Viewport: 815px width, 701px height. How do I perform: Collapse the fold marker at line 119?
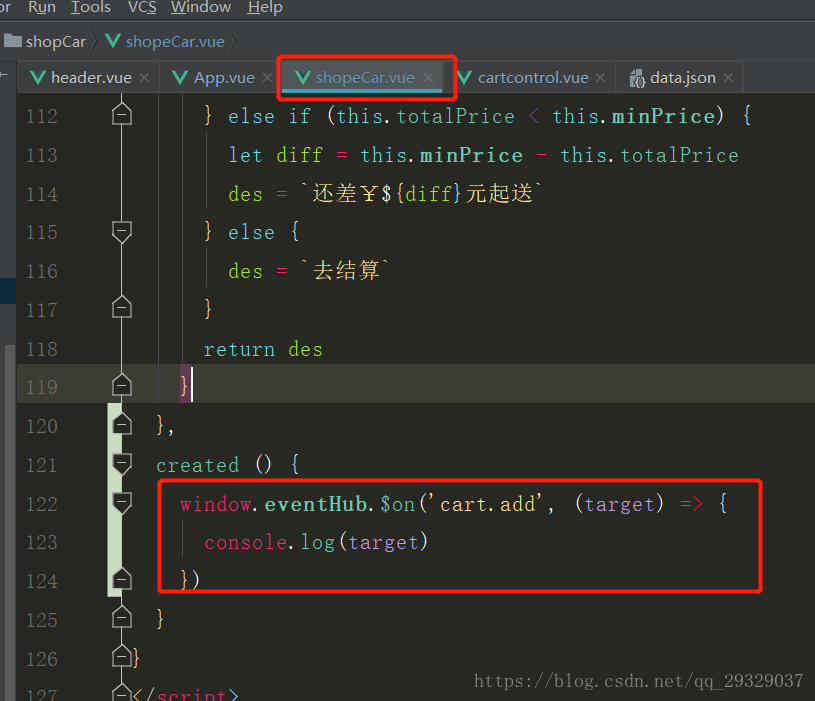[122, 385]
